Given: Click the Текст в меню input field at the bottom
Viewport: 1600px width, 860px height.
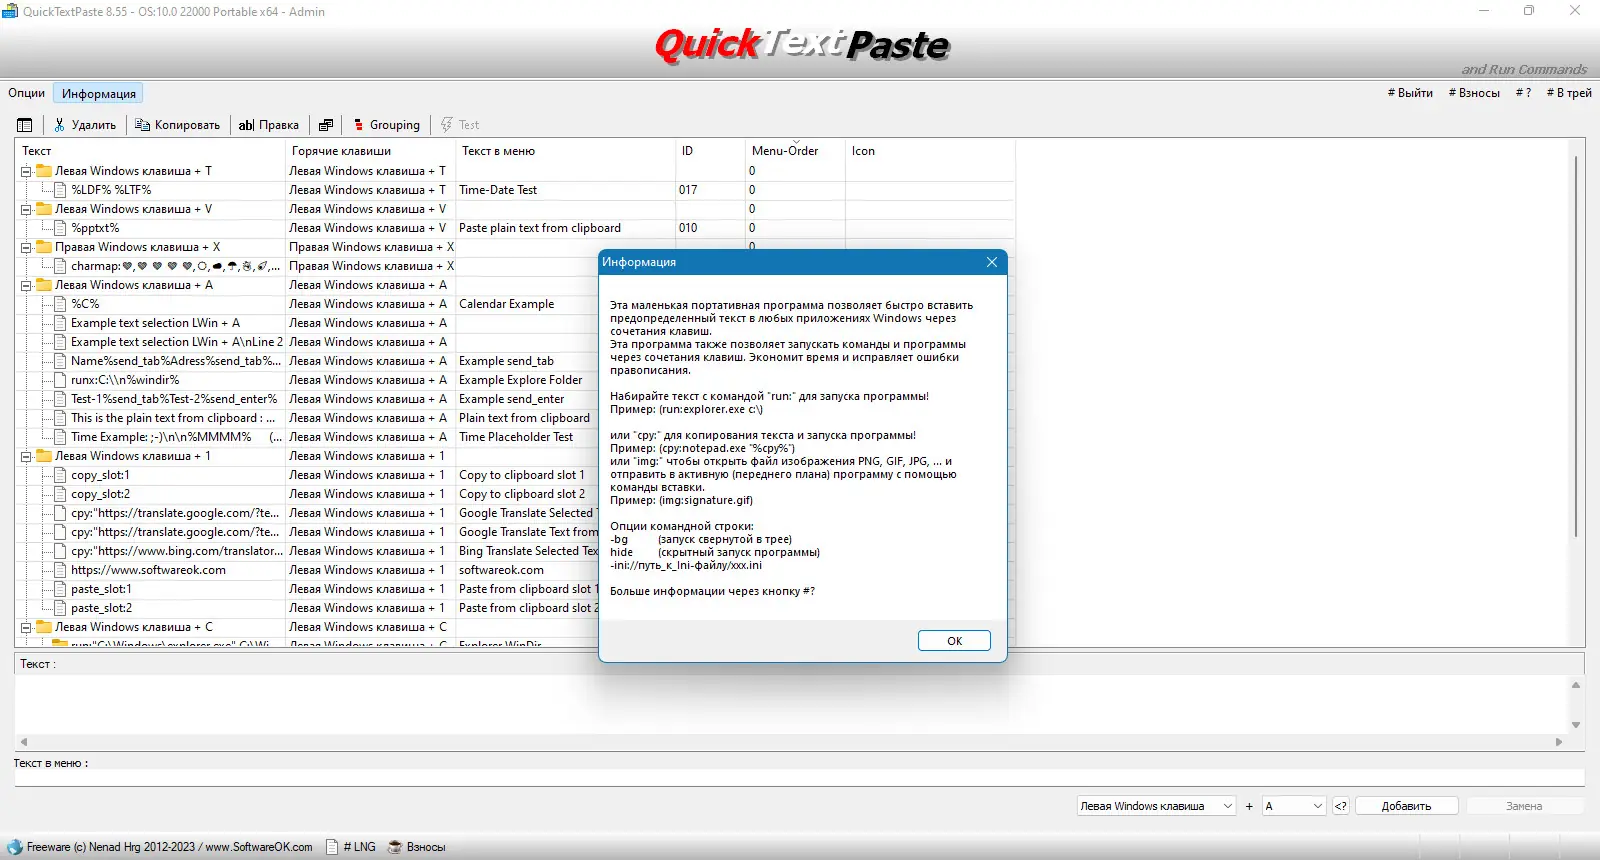Looking at the screenshot, I should [799, 778].
